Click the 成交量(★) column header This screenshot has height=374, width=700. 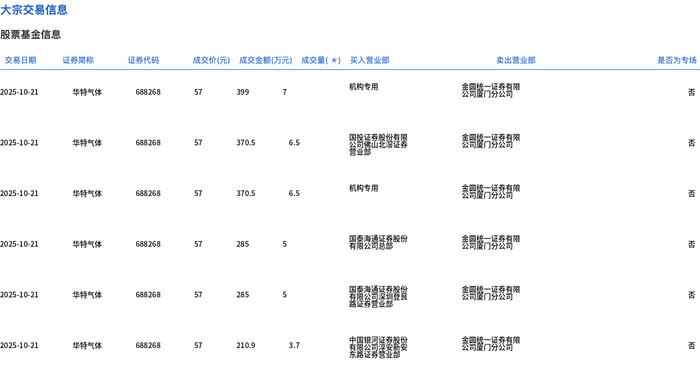coord(321,60)
